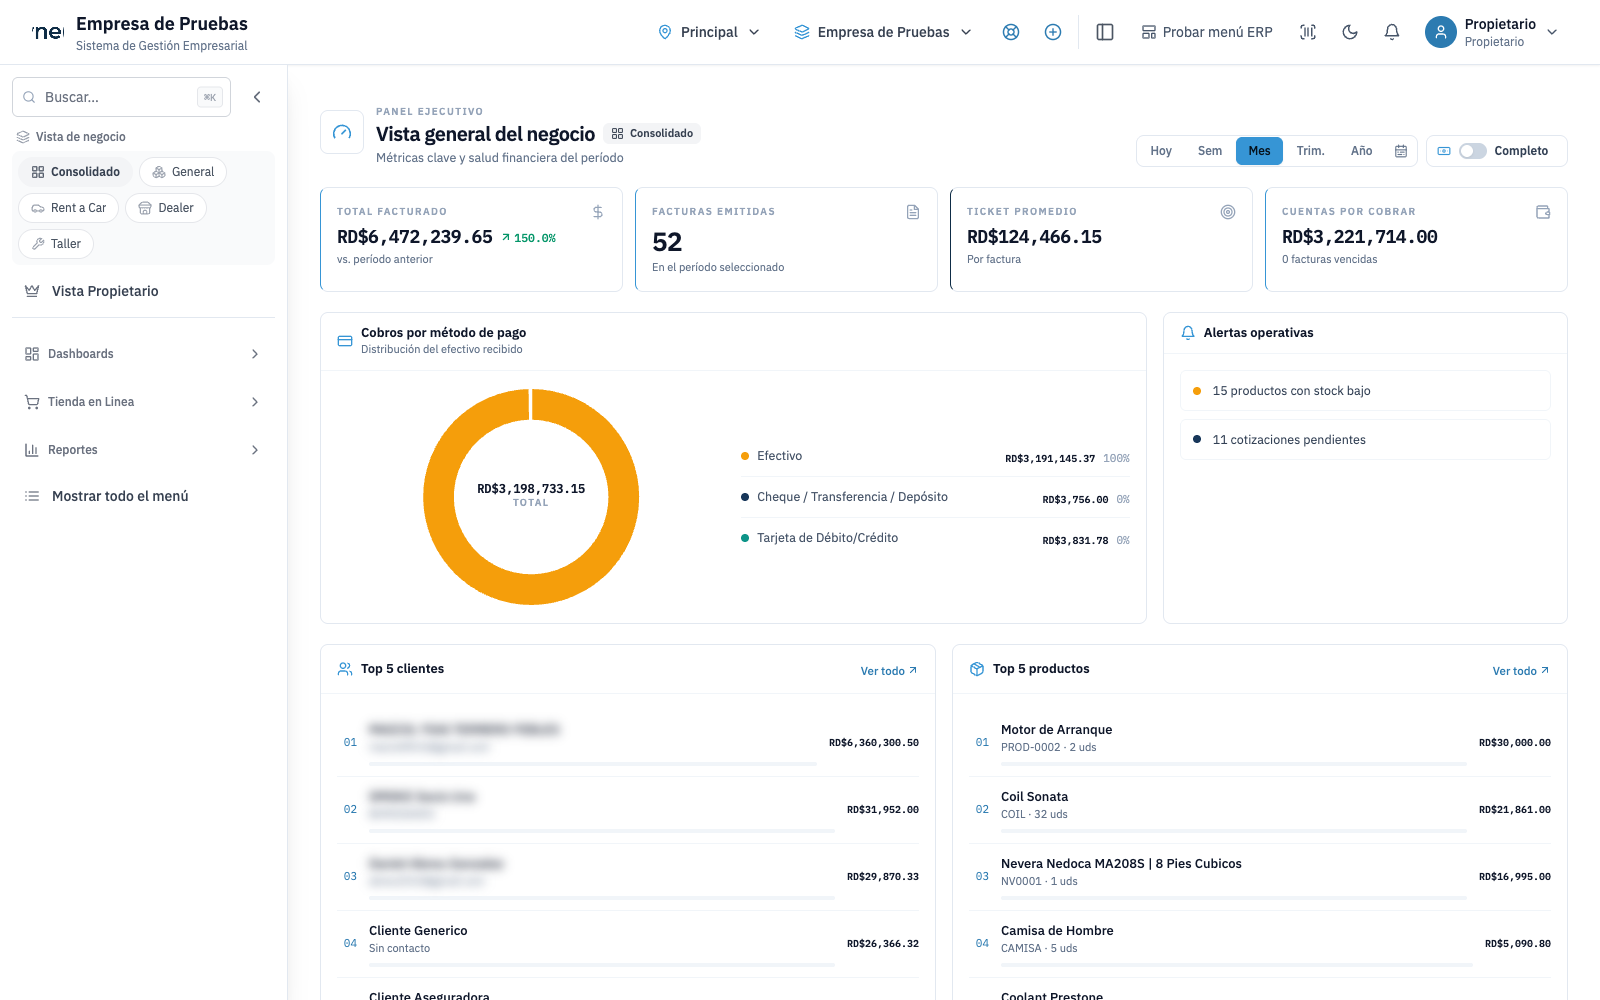Open Ver todo for Top 5 productos
The width and height of the screenshot is (1600, 1000).
(x=1521, y=671)
